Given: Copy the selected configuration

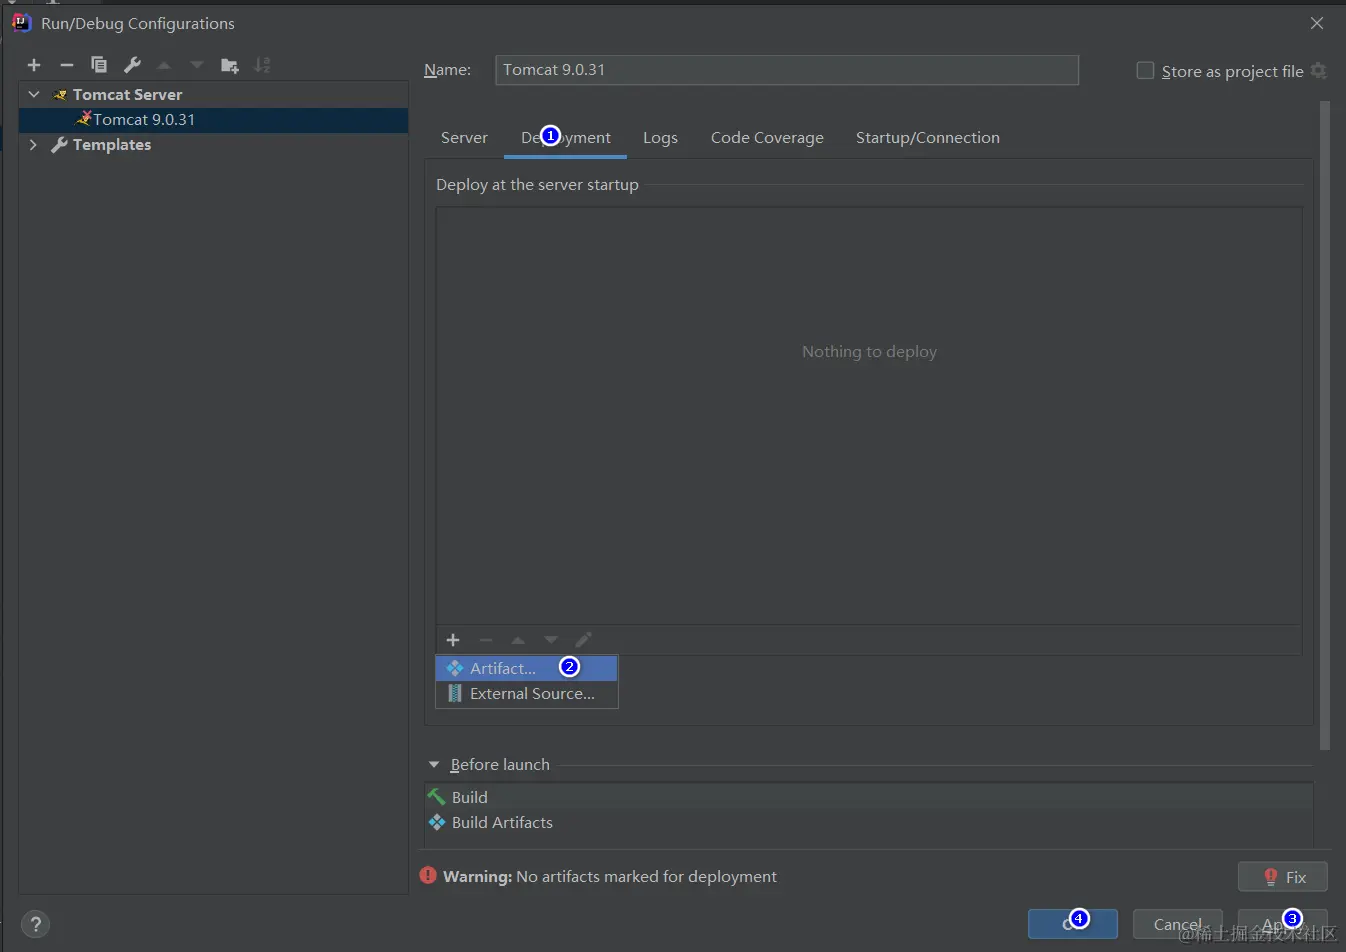Looking at the screenshot, I should point(99,65).
